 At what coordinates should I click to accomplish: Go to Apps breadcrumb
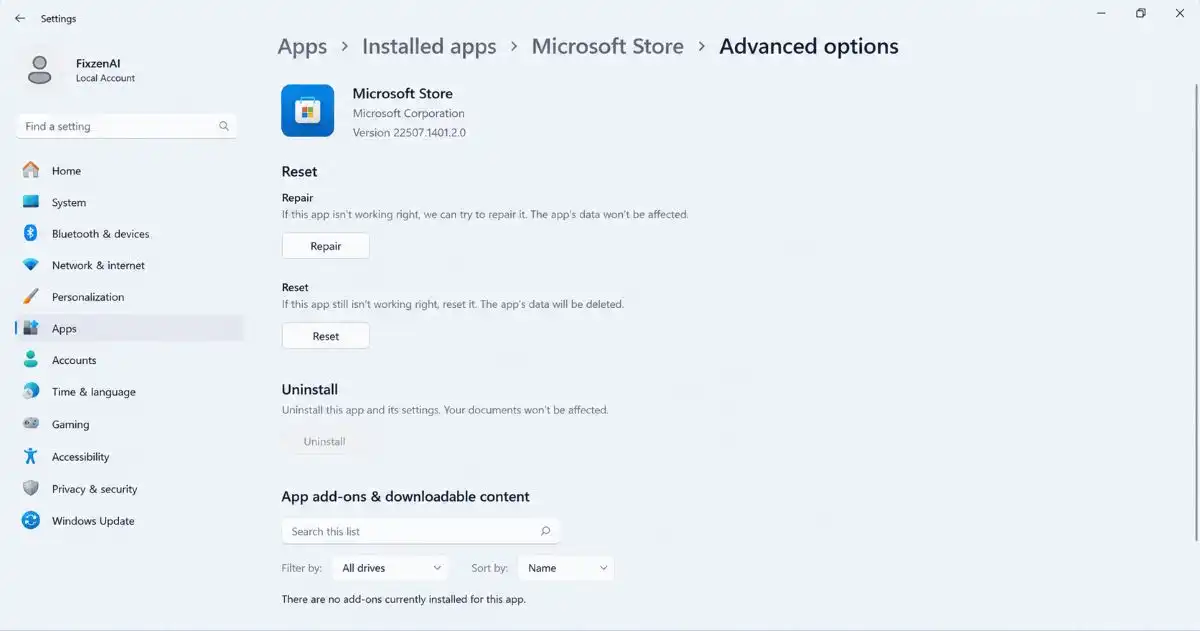[x=302, y=47]
